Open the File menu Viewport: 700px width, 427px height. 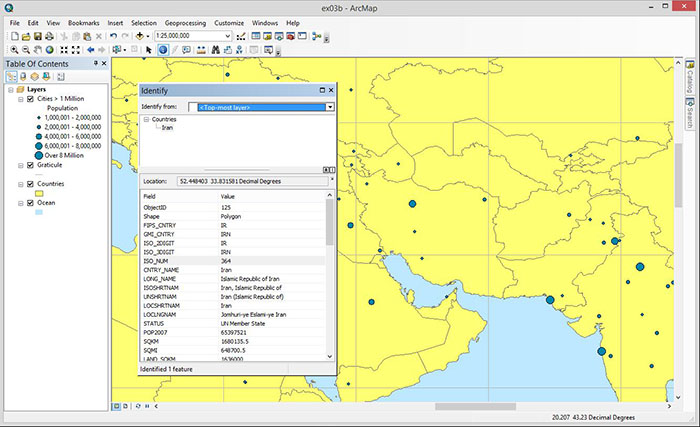[14, 23]
